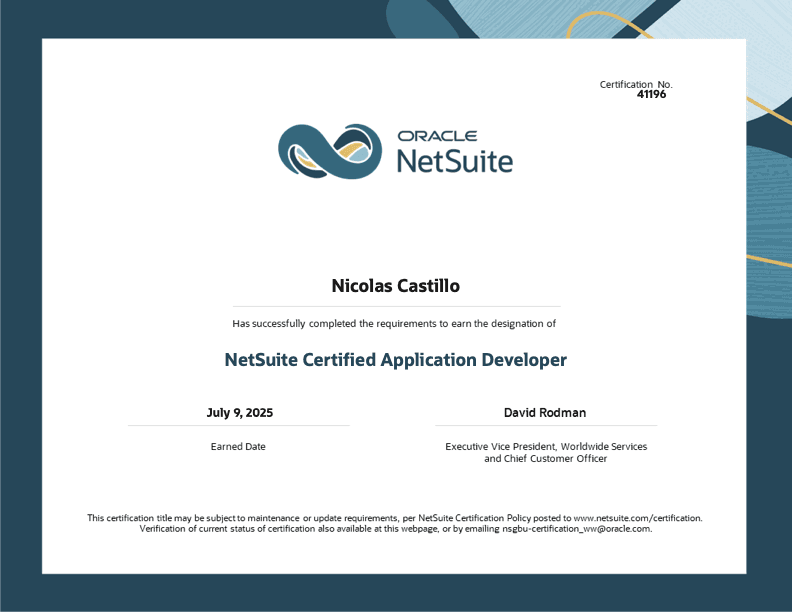
Task: Click 'and Chief Customer Officer' line
Action: pyautogui.click(x=546, y=458)
